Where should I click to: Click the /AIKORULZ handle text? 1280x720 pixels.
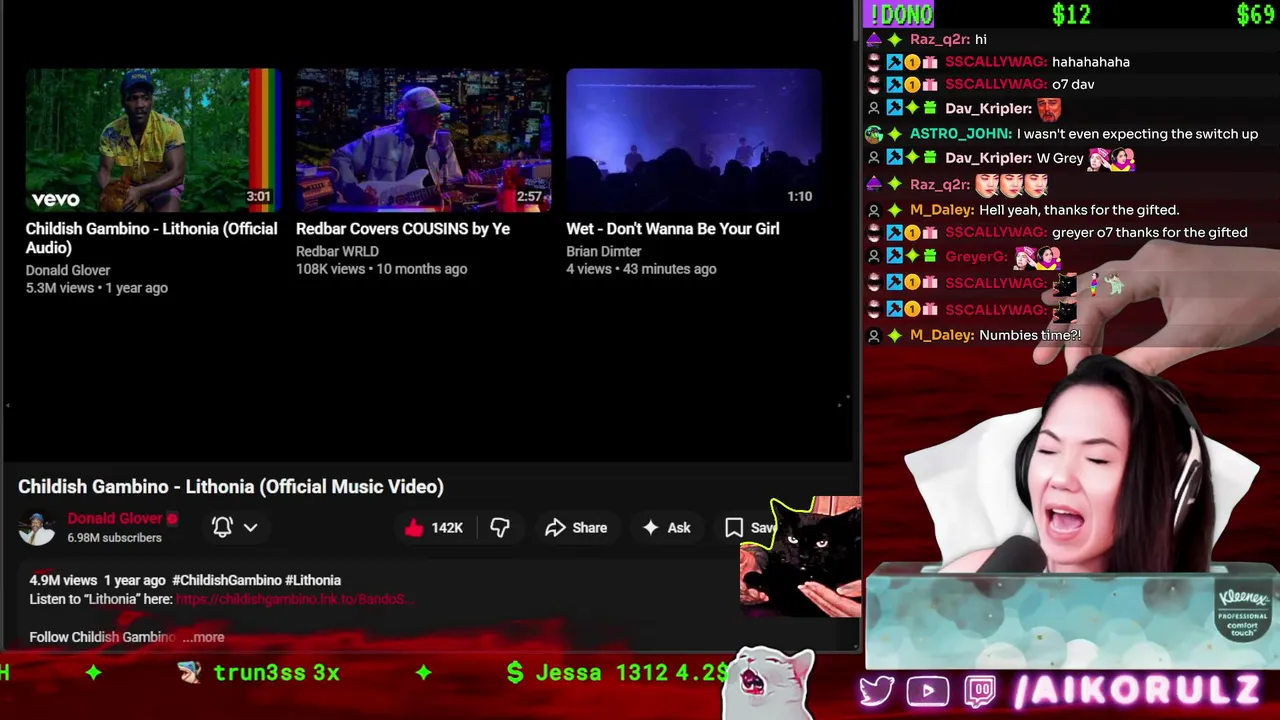tap(1138, 691)
